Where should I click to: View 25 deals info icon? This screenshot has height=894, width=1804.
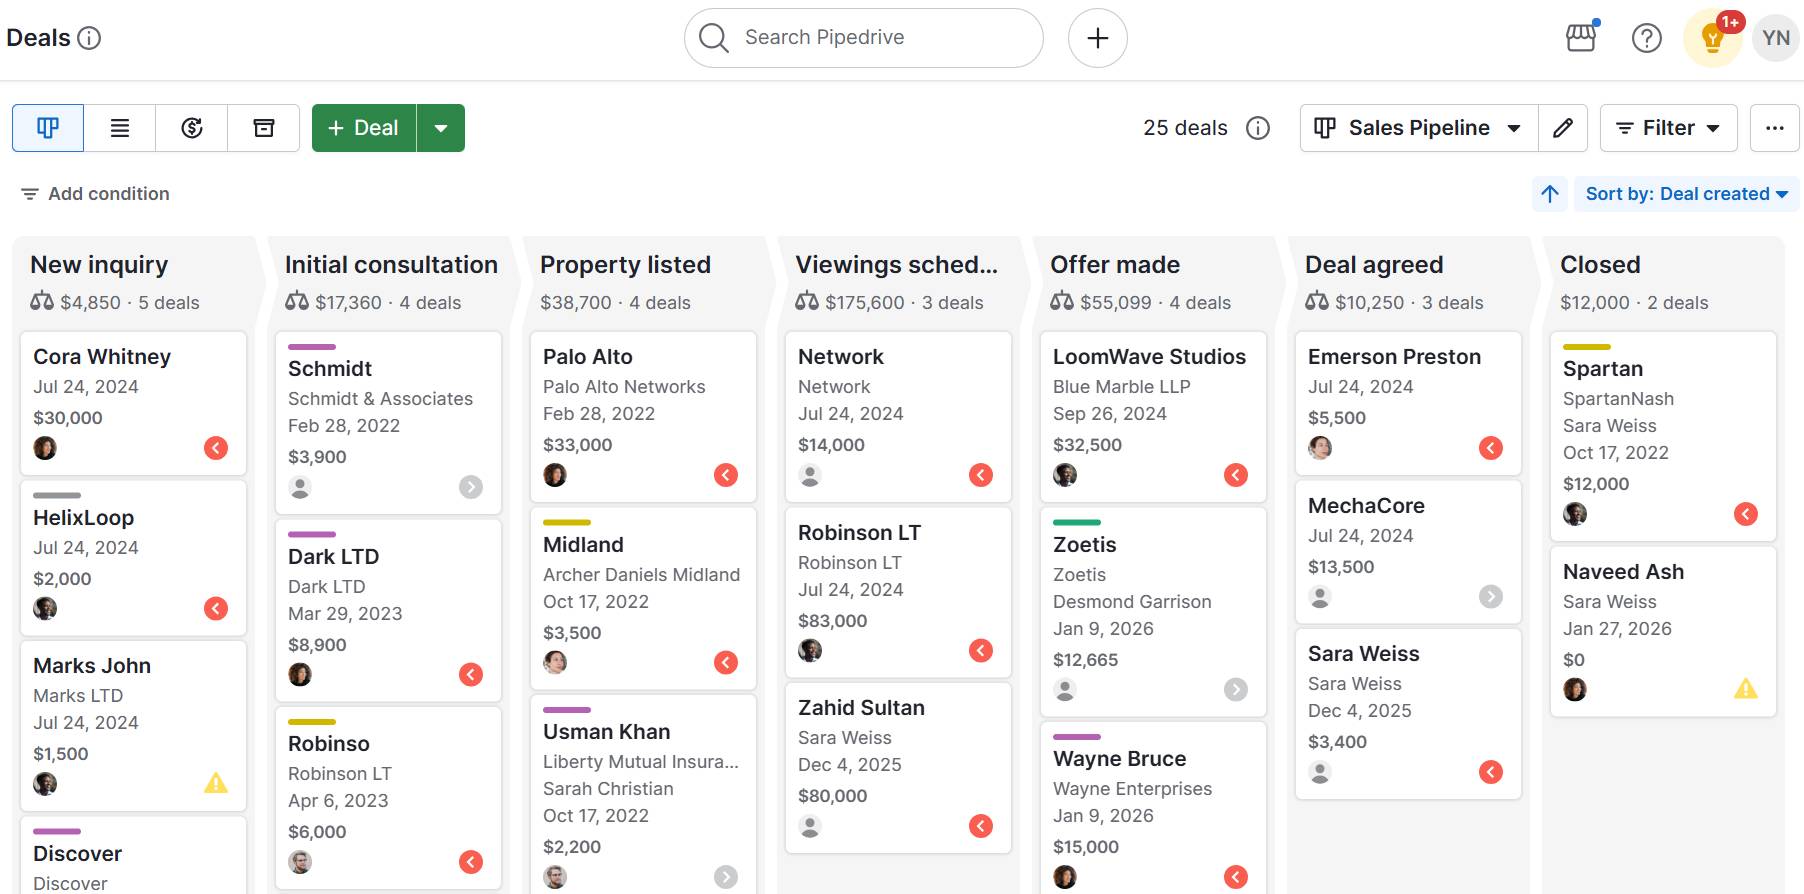point(1258,128)
